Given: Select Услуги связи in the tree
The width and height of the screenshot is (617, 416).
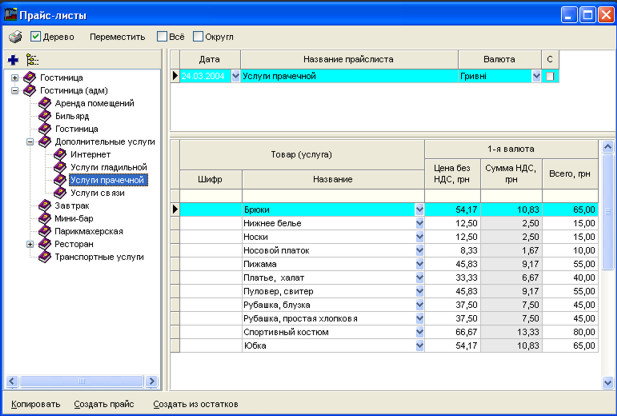Looking at the screenshot, I should [98, 193].
